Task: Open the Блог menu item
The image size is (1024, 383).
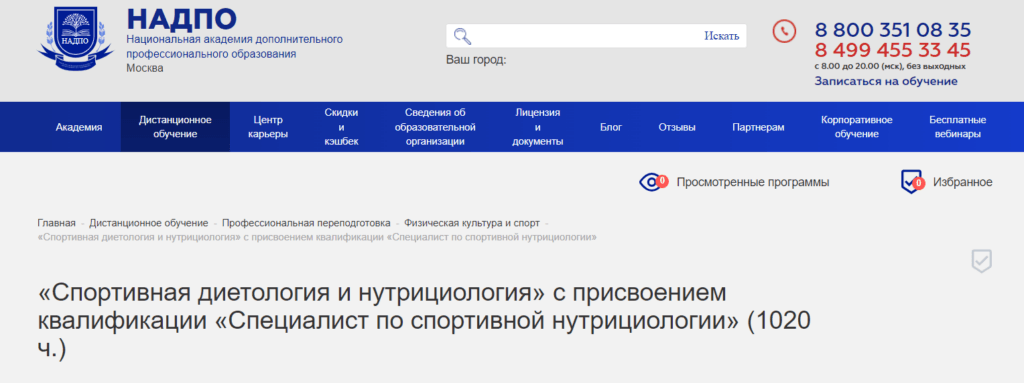Action: click(x=611, y=127)
